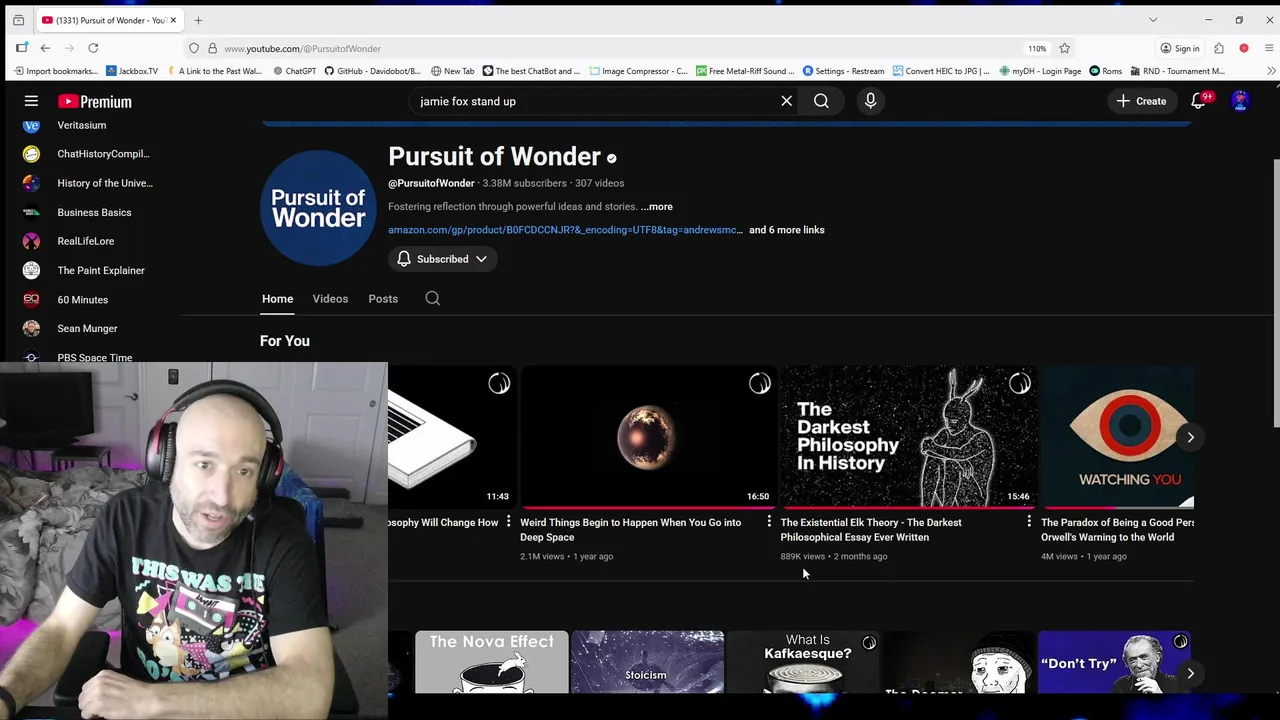
Task: Open the amazon.com product link
Action: click(x=565, y=230)
